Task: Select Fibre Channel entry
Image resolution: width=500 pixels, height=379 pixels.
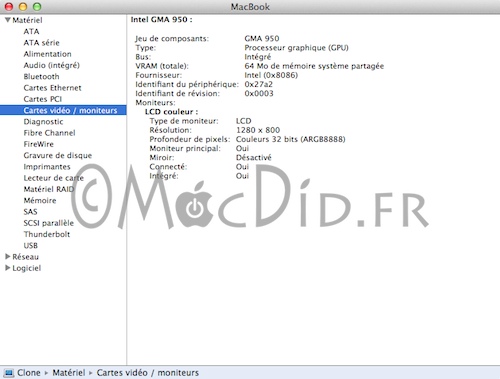Action: click(x=49, y=133)
